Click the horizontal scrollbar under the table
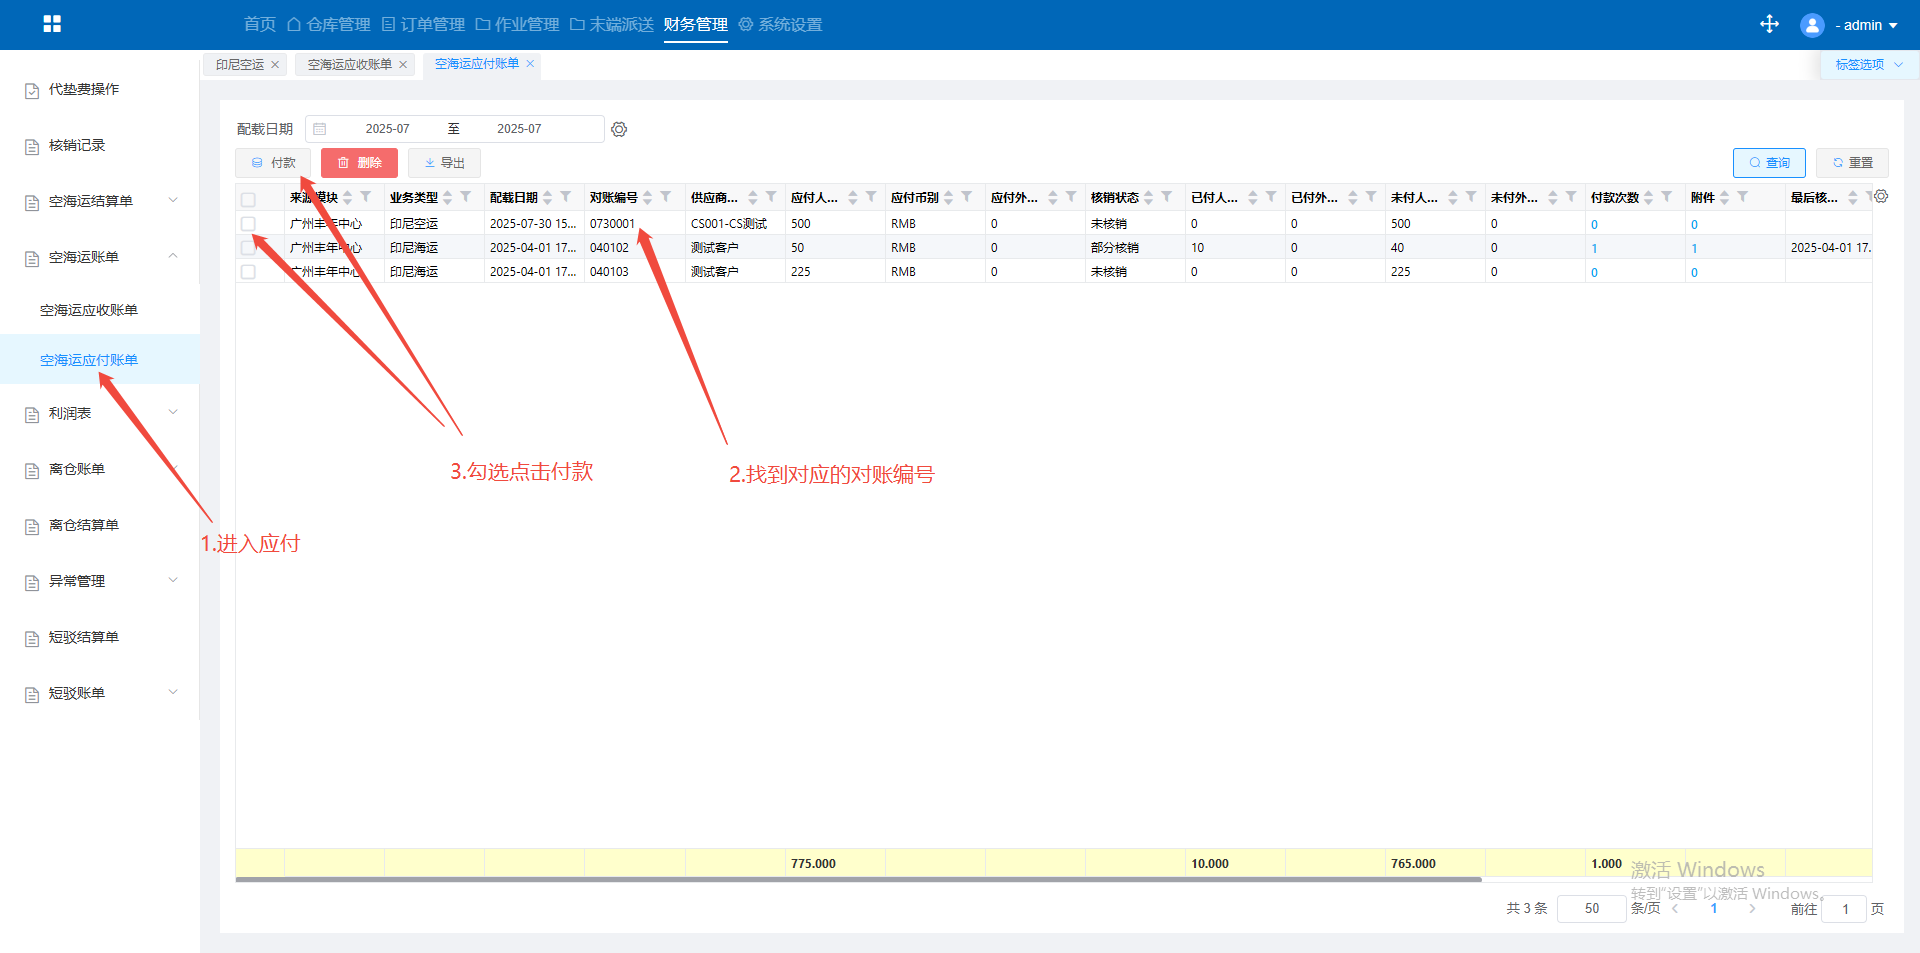Viewport: 1920px width, 953px height. [858, 880]
